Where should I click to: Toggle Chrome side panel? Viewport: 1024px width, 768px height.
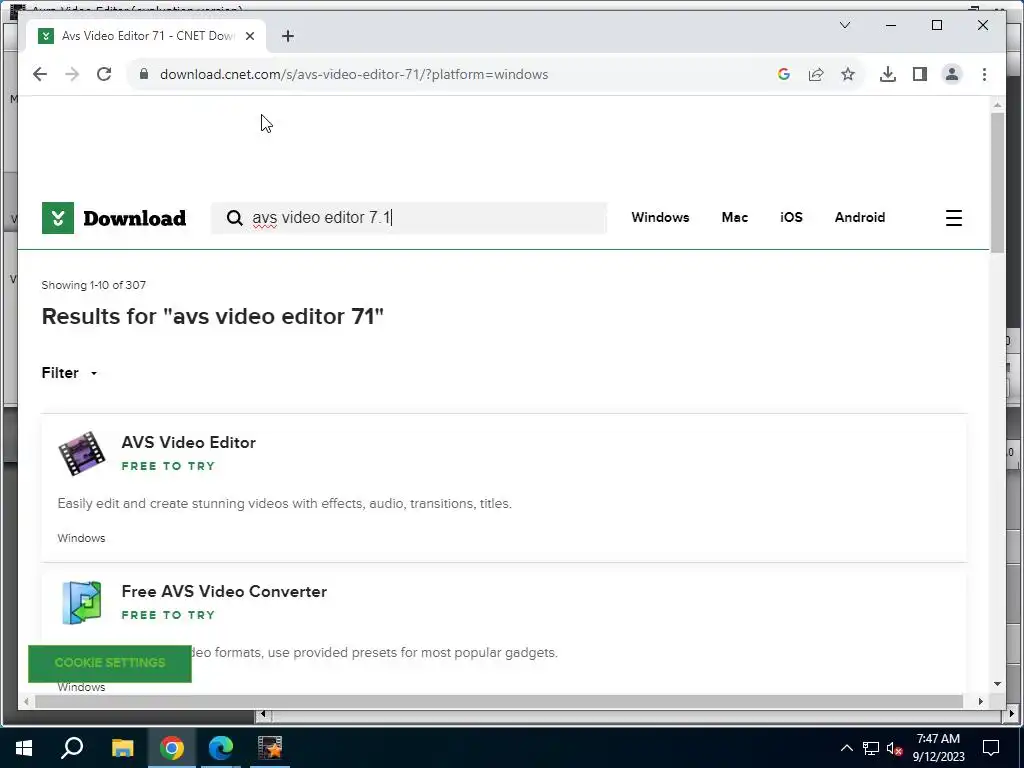coord(920,74)
